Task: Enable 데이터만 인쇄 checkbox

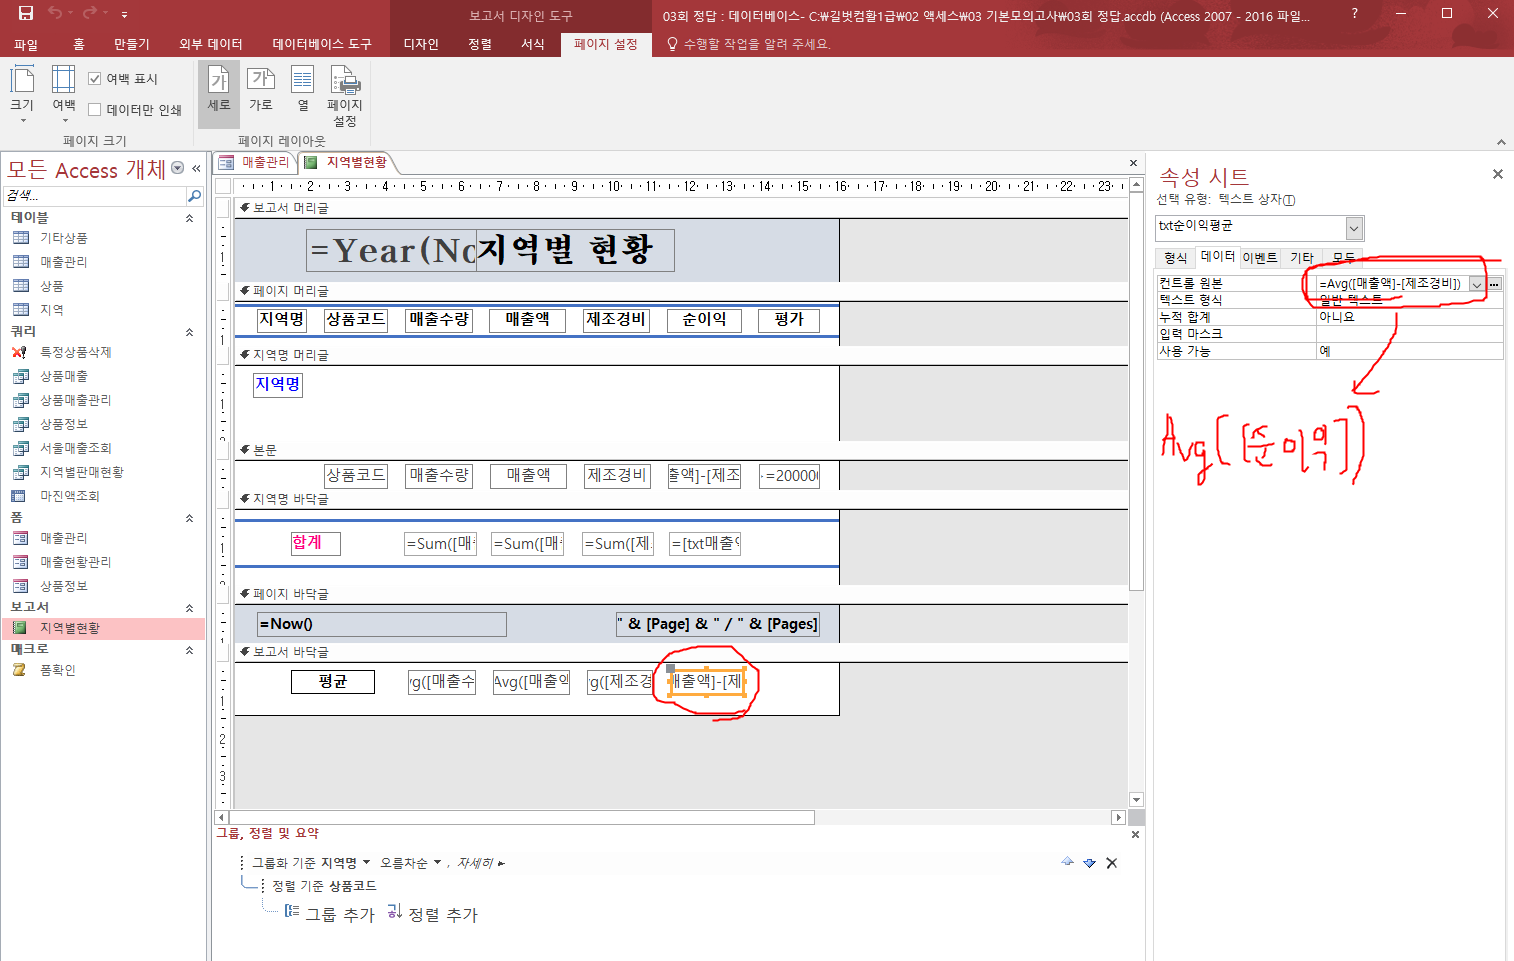Action: click(95, 110)
